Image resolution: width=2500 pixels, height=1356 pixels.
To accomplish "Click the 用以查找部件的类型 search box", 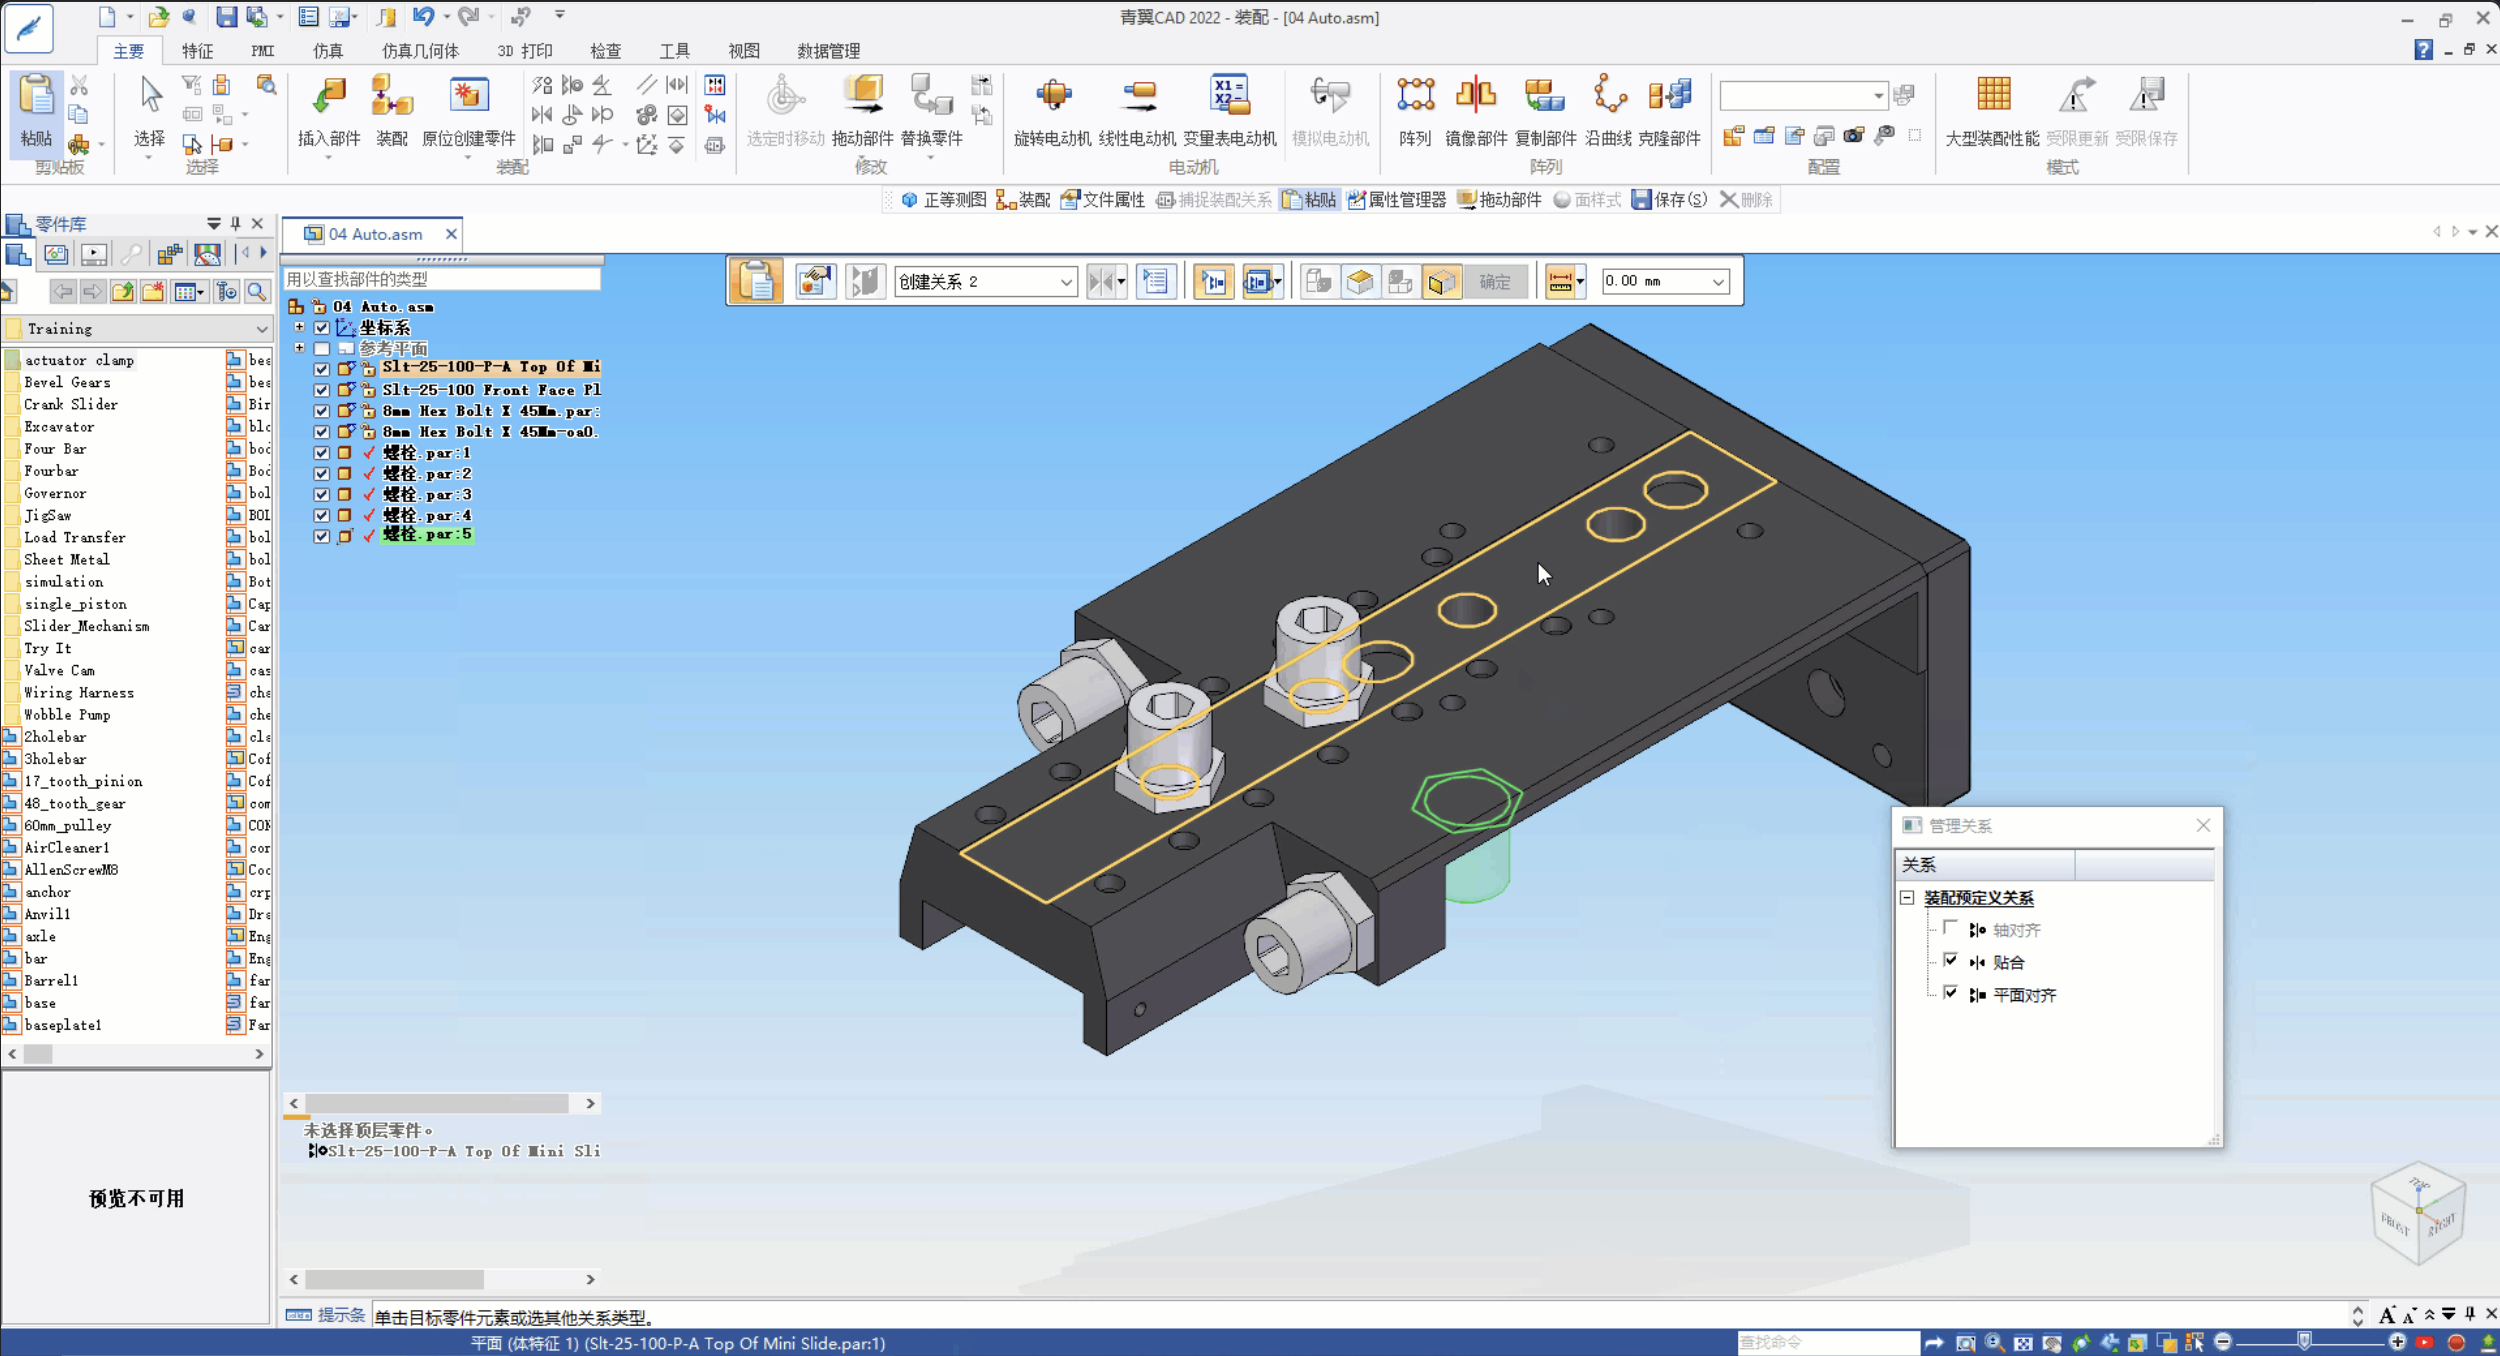I will [441, 279].
